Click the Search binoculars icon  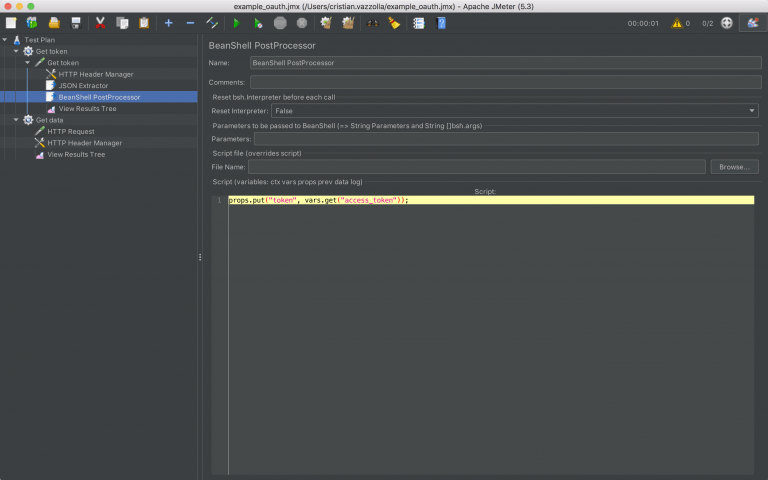373,23
